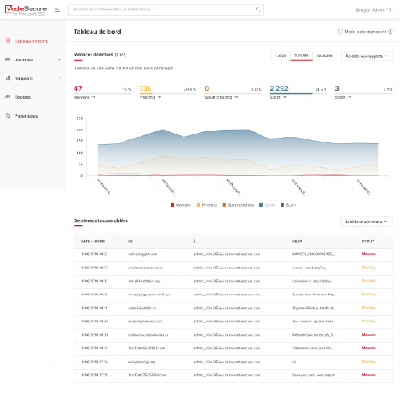Click the Accéder aux rapports button
The image size is (405, 405).
pos(367,56)
